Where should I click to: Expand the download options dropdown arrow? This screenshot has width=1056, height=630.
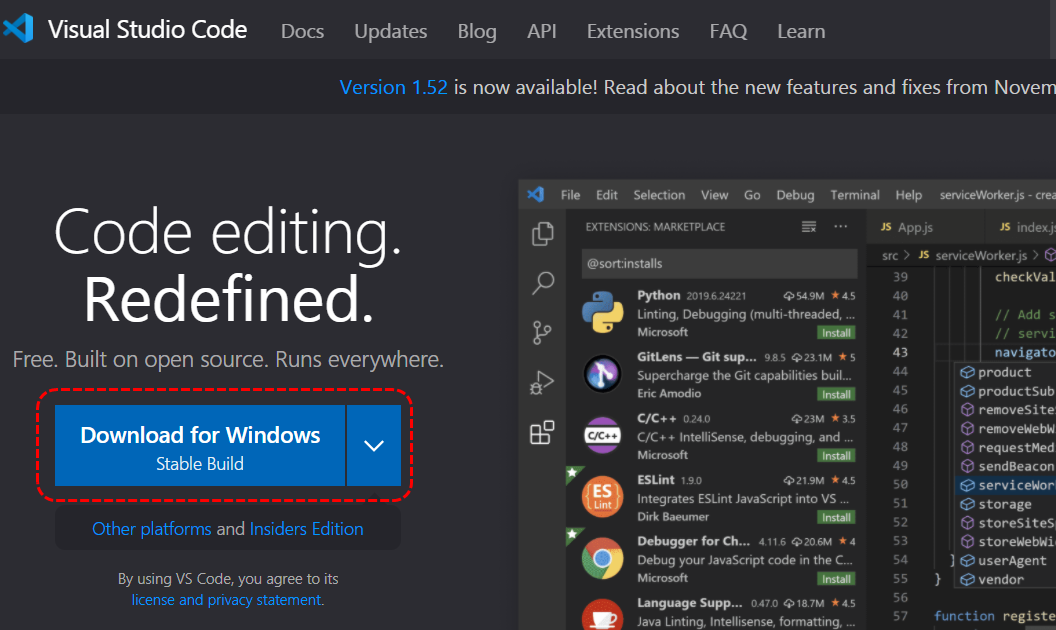point(374,445)
